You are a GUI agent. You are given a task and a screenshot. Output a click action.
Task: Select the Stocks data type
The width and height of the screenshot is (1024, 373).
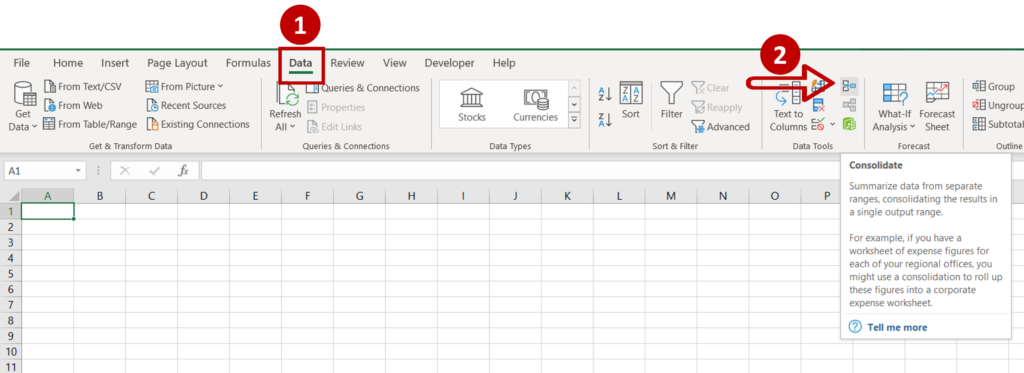[472, 105]
